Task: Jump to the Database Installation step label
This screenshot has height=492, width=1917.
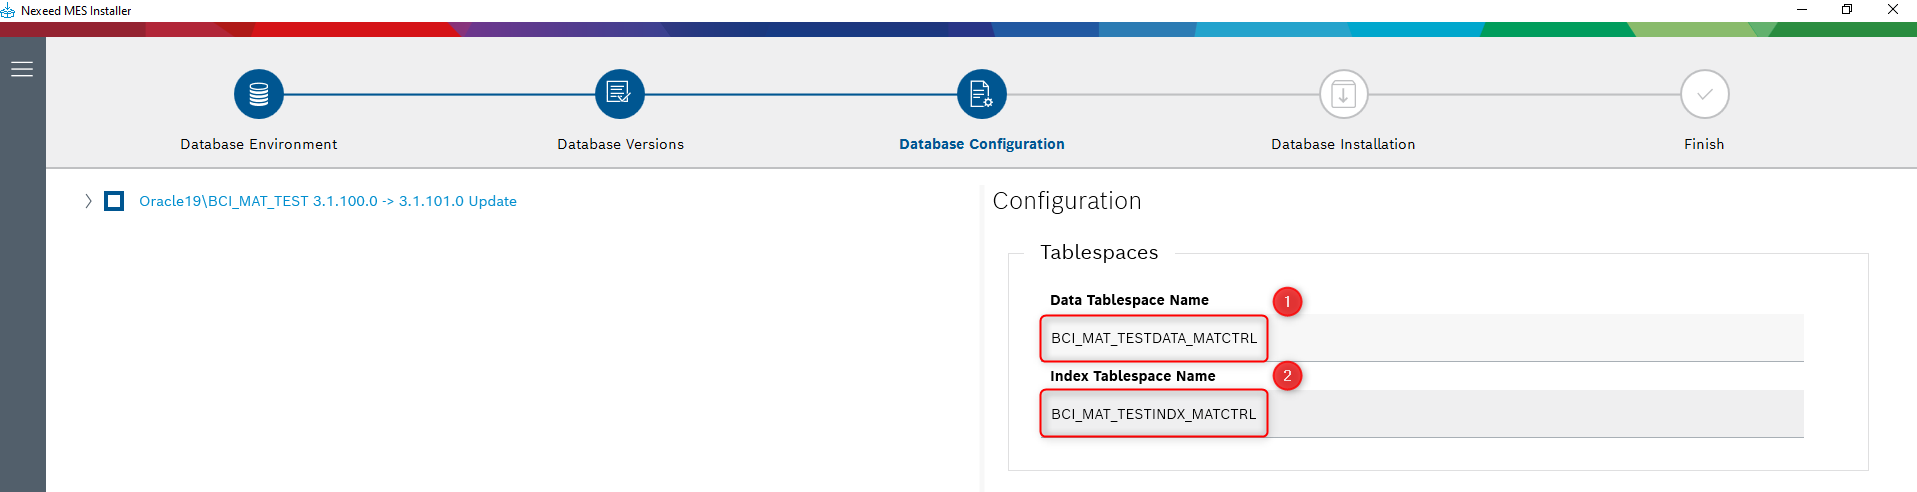Action: [1343, 144]
